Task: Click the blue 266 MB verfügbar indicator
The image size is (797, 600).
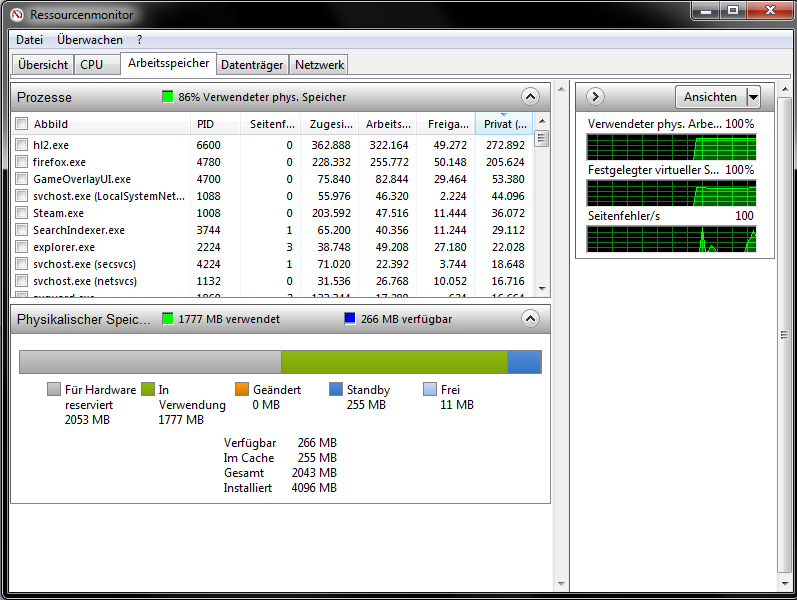Action: point(350,319)
